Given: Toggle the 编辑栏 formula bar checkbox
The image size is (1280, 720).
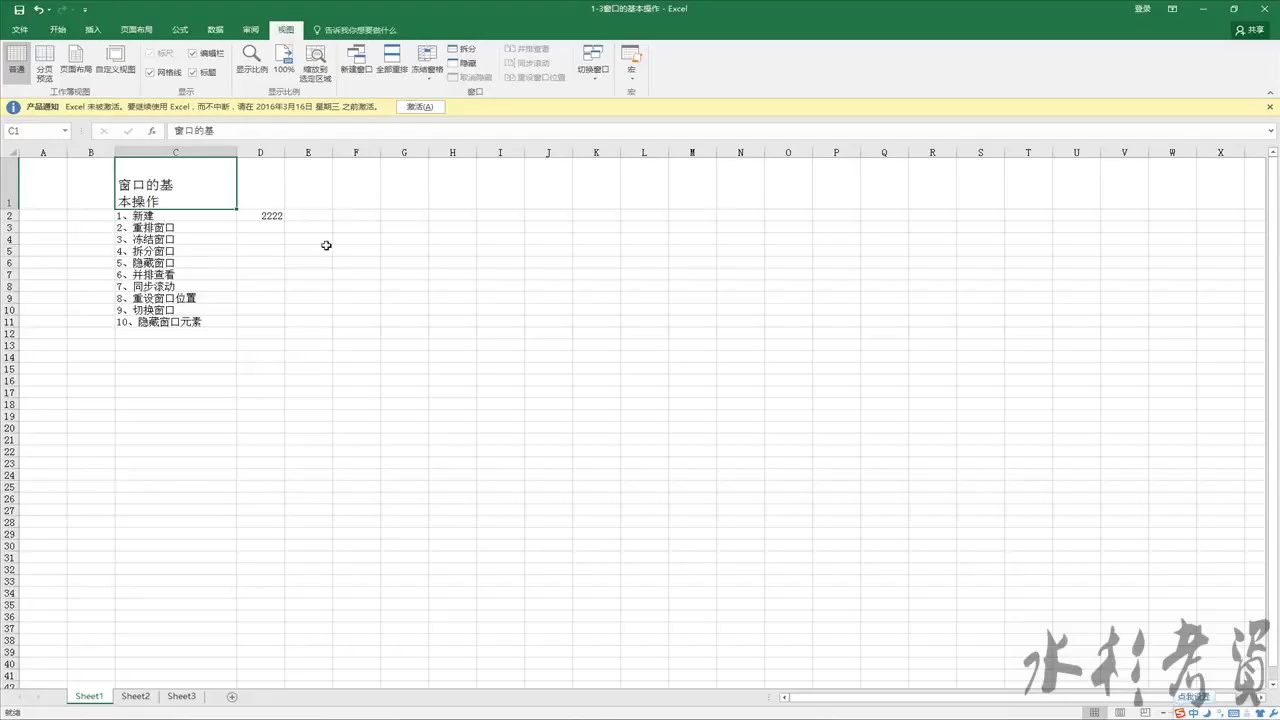Looking at the screenshot, I should coord(206,53).
